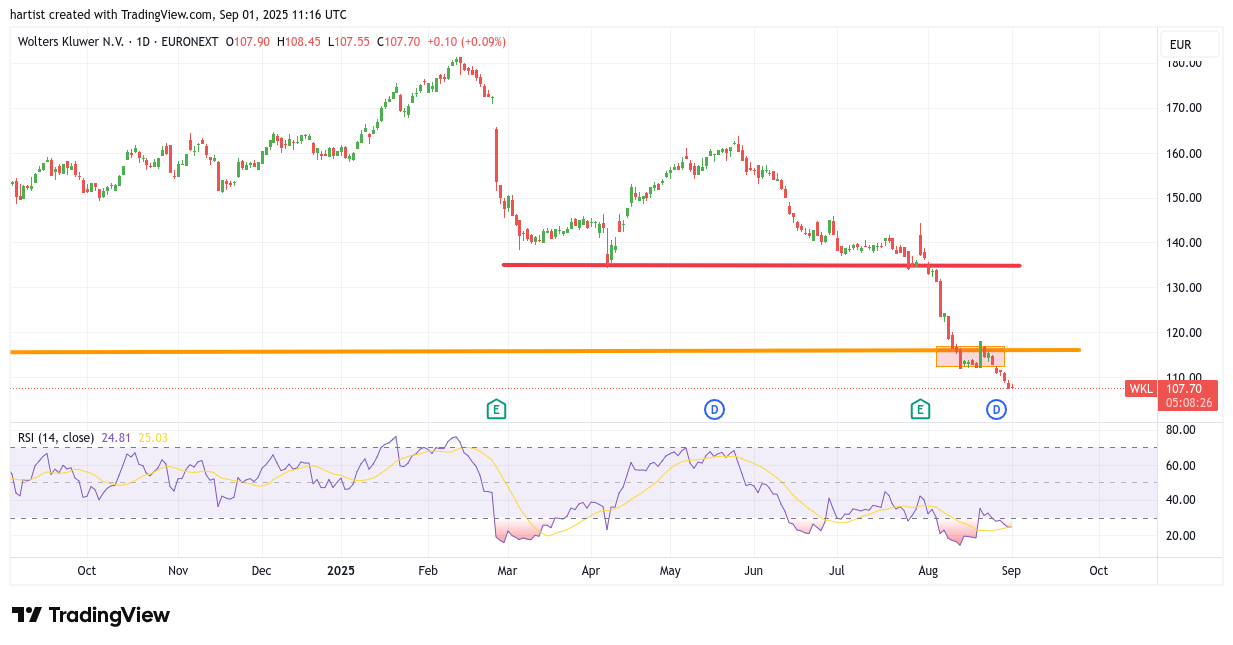Image resolution: width=1233 pixels, height=645 pixels.
Task: Open the EUR currency selector
Action: point(1190,45)
